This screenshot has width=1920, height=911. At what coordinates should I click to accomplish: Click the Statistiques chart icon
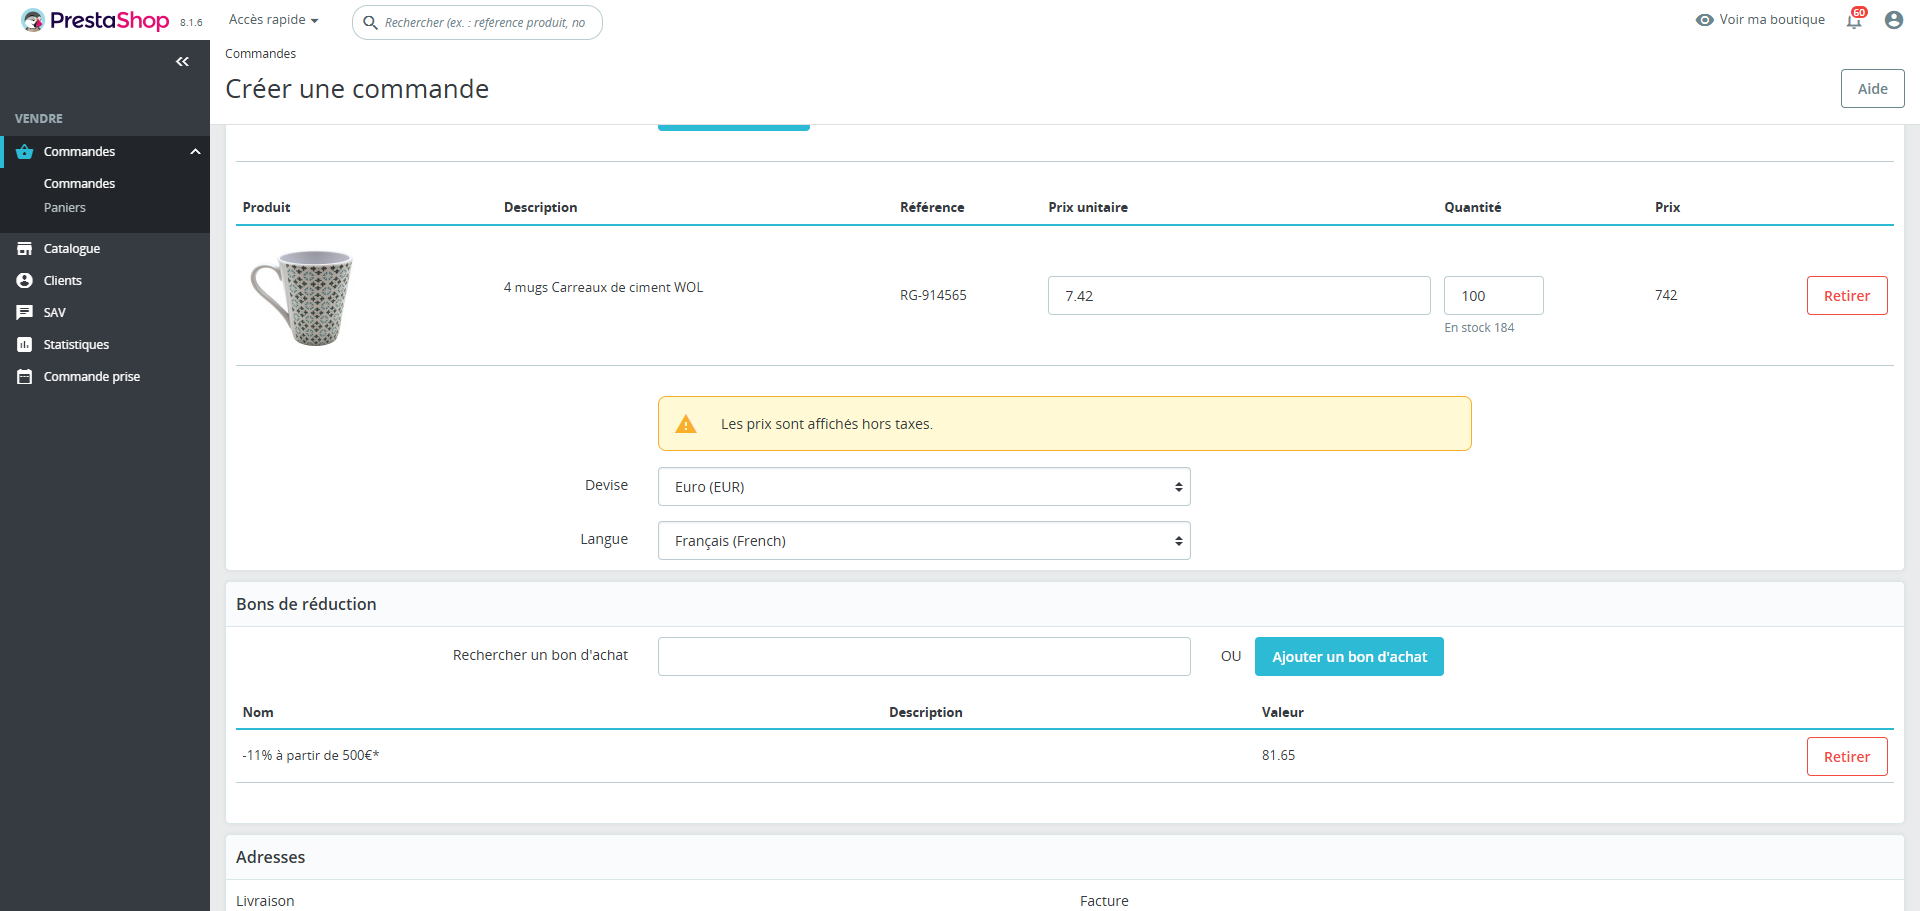pos(25,345)
